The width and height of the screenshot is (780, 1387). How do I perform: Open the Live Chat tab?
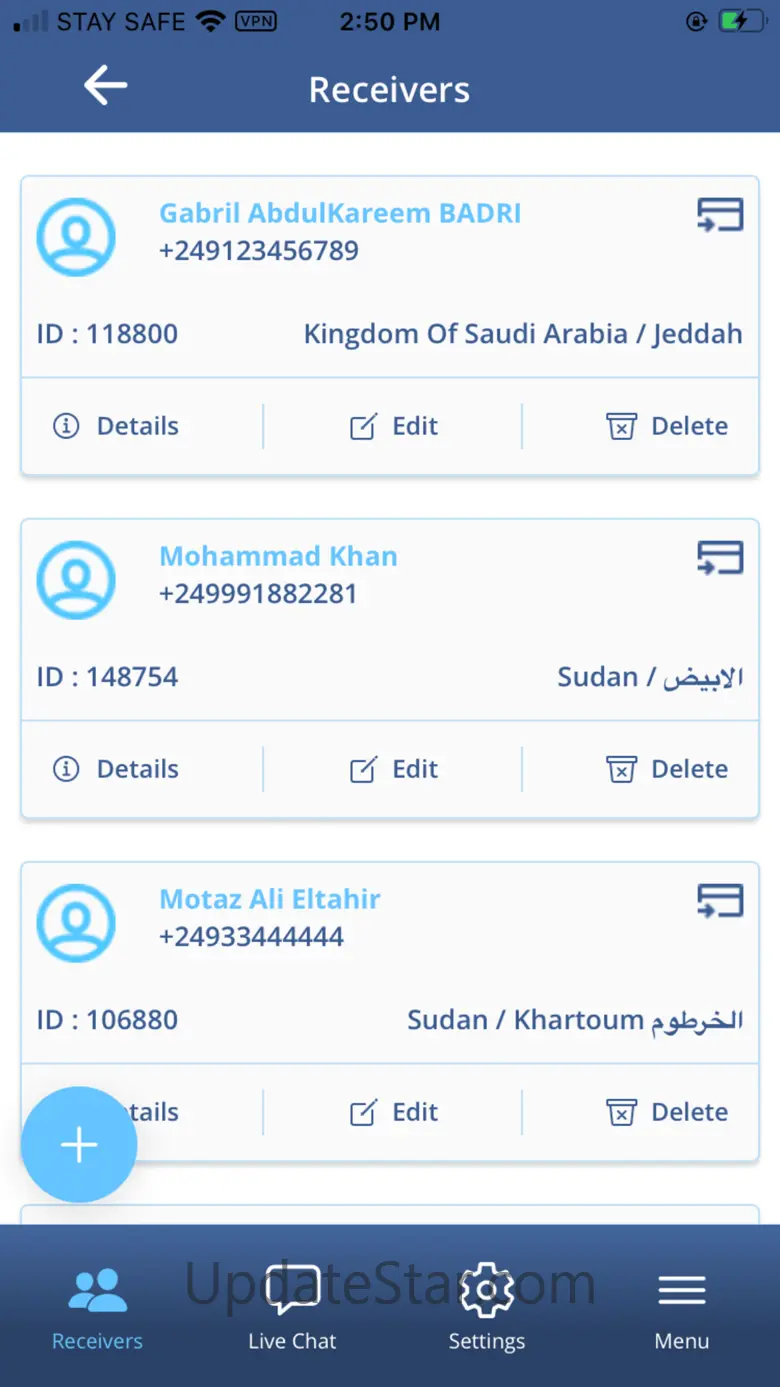292,1308
